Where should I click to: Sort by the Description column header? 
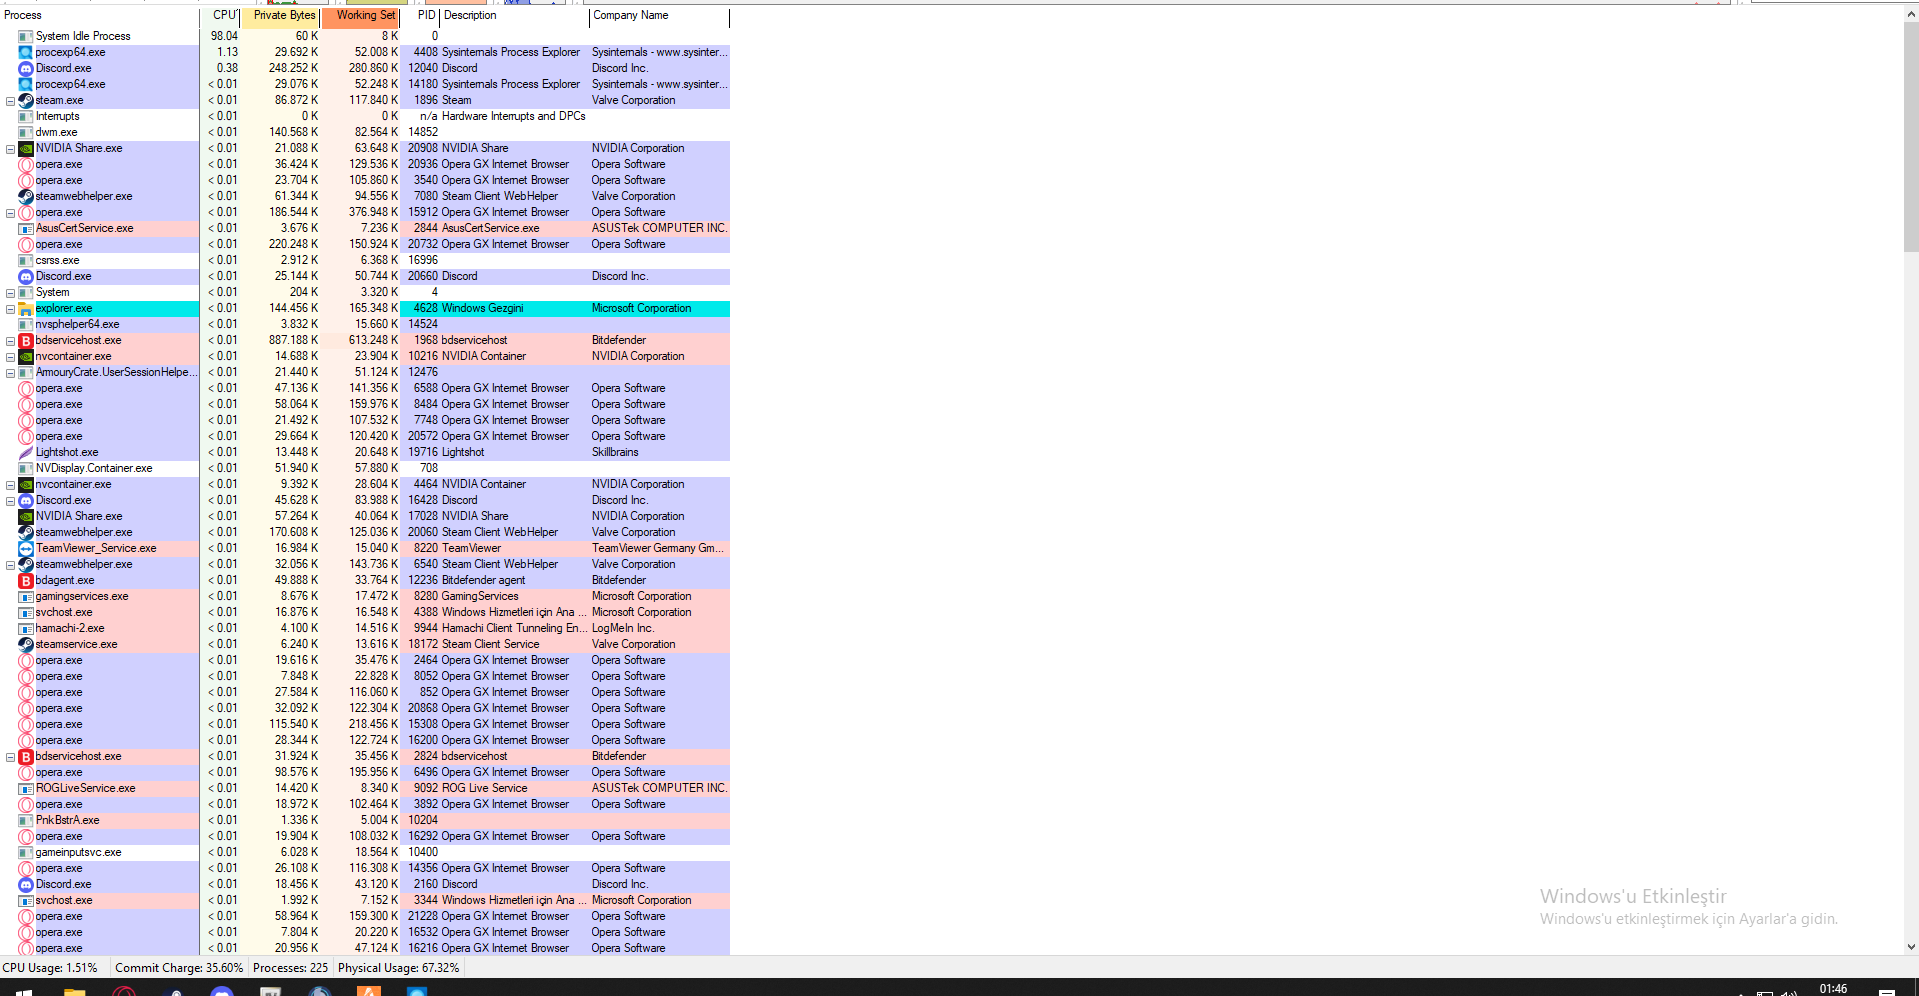tap(515, 16)
